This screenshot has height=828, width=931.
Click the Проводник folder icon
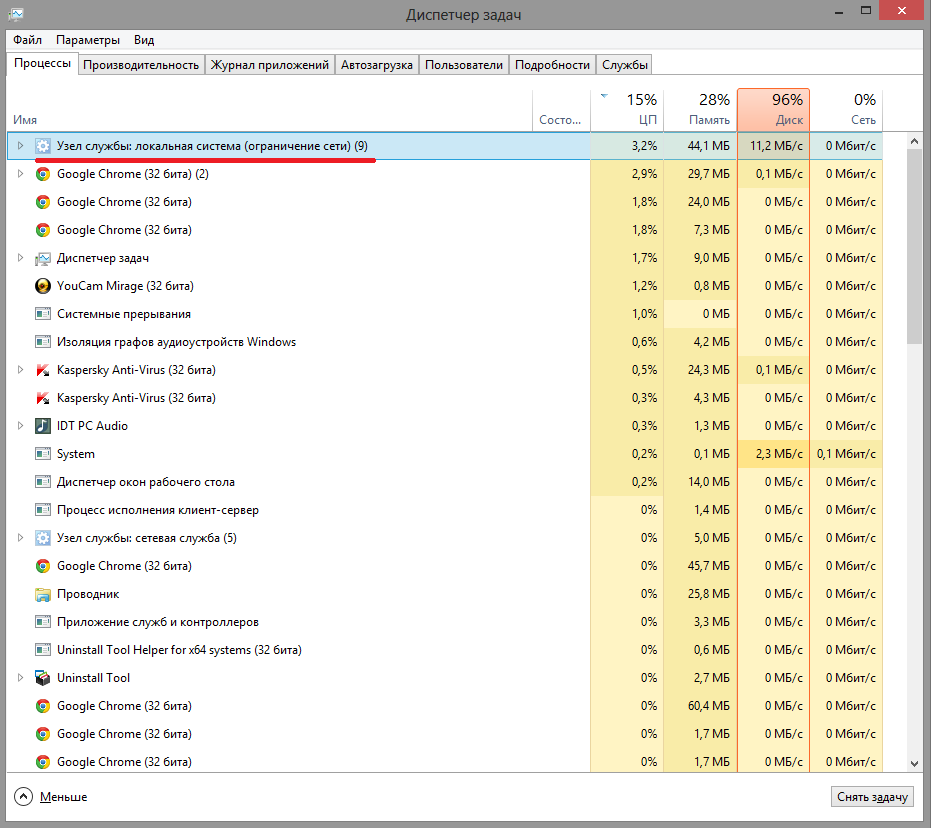point(43,594)
